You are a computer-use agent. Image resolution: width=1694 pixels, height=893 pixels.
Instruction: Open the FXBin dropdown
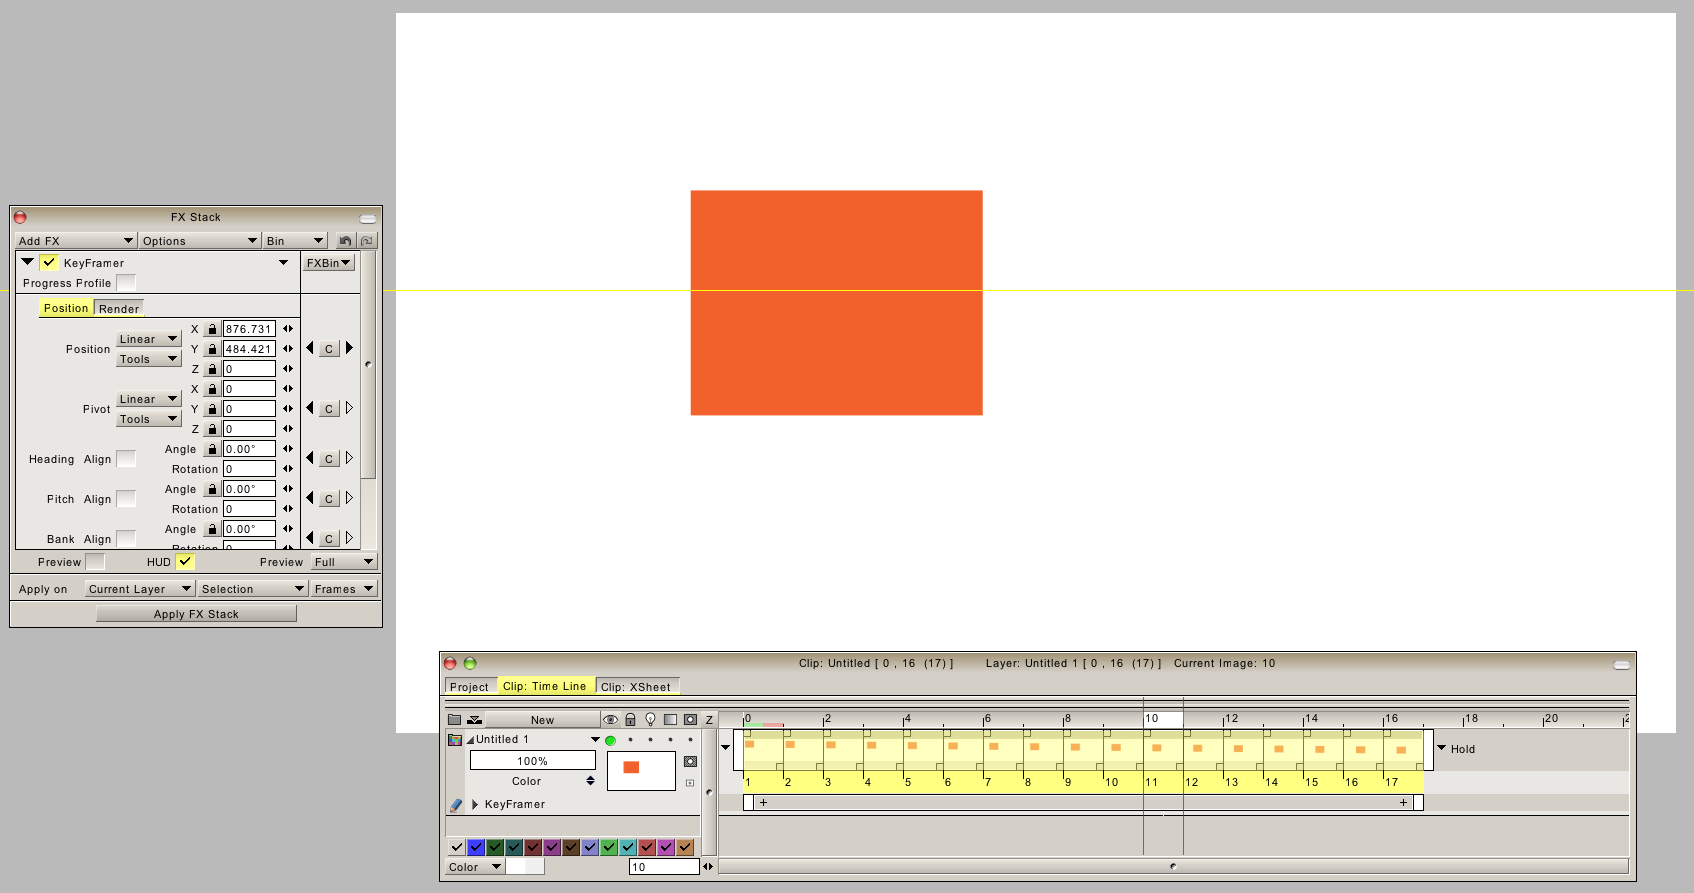pos(329,263)
